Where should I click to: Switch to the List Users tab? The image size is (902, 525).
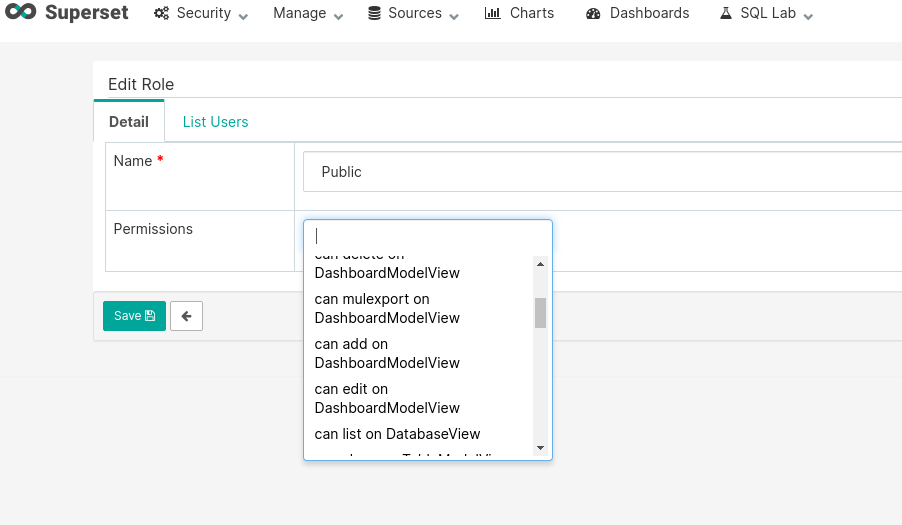215,122
